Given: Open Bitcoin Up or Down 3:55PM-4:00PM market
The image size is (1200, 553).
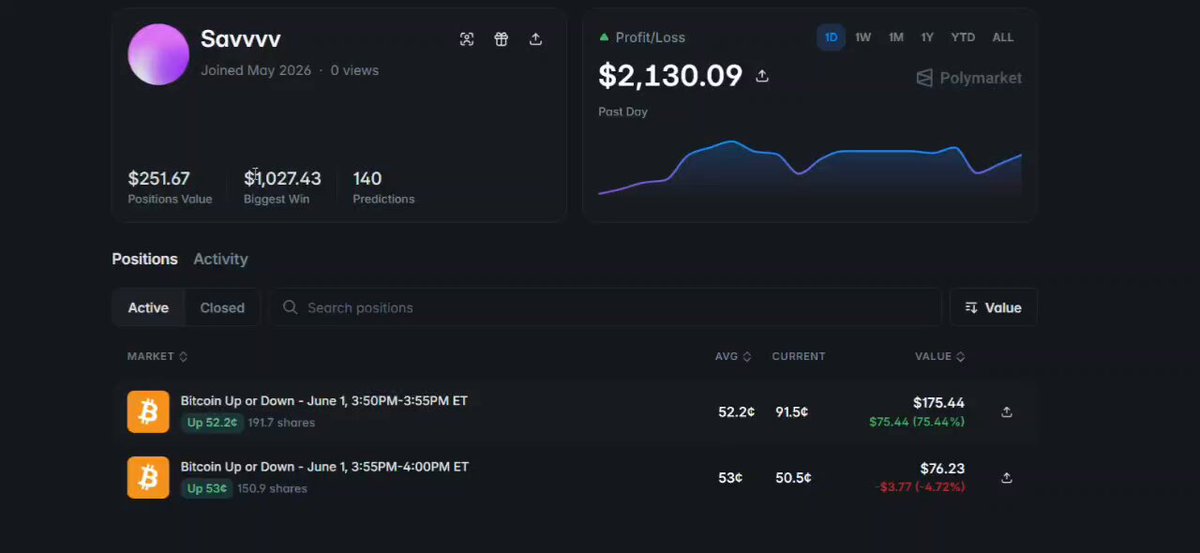Looking at the screenshot, I should coord(325,466).
